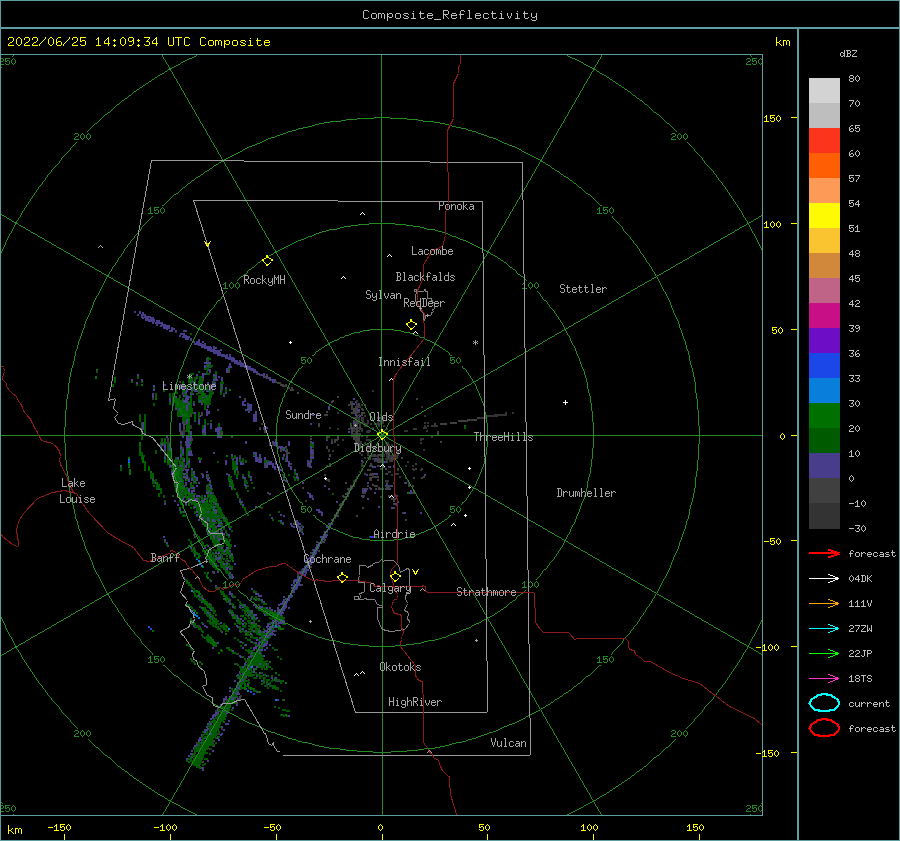Pick the slate swatch between 10 and 0 dBZ

824,466
